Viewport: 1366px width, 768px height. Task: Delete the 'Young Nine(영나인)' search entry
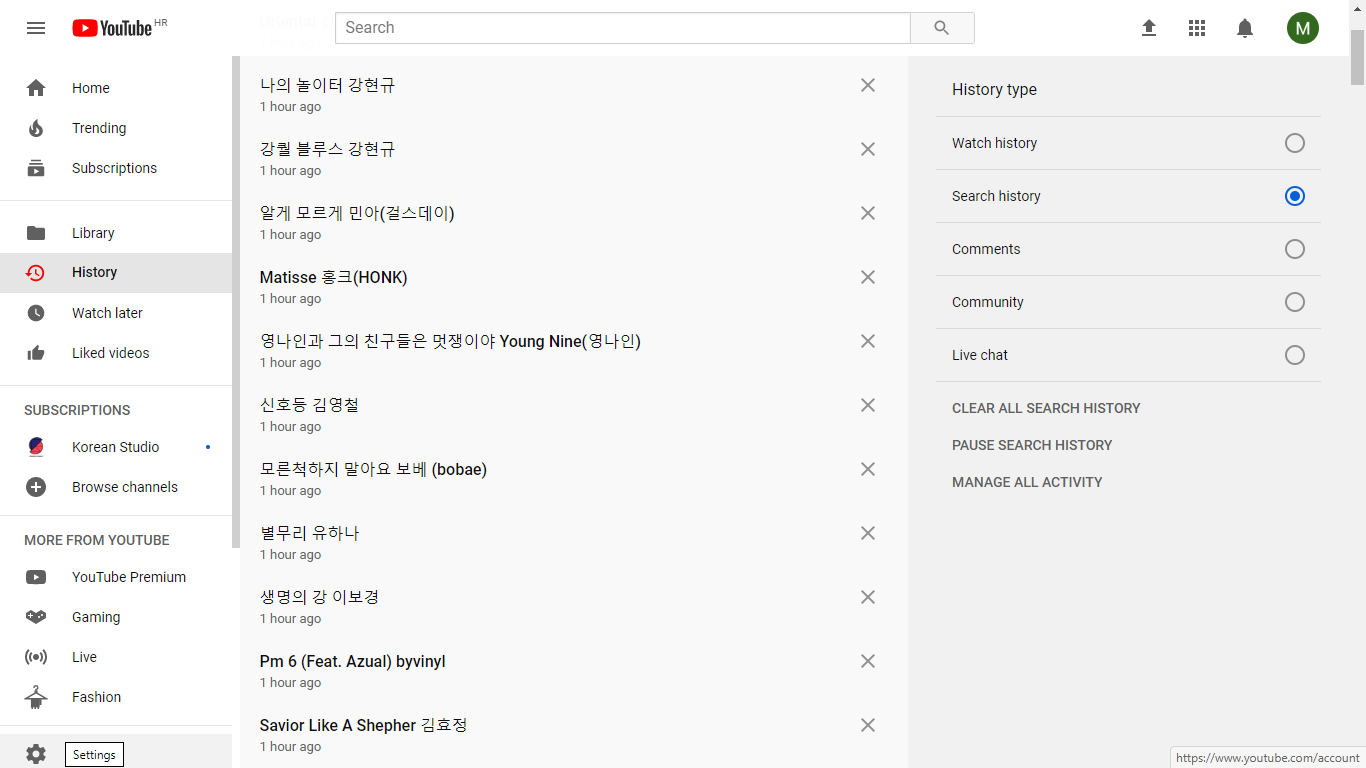[868, 341]
